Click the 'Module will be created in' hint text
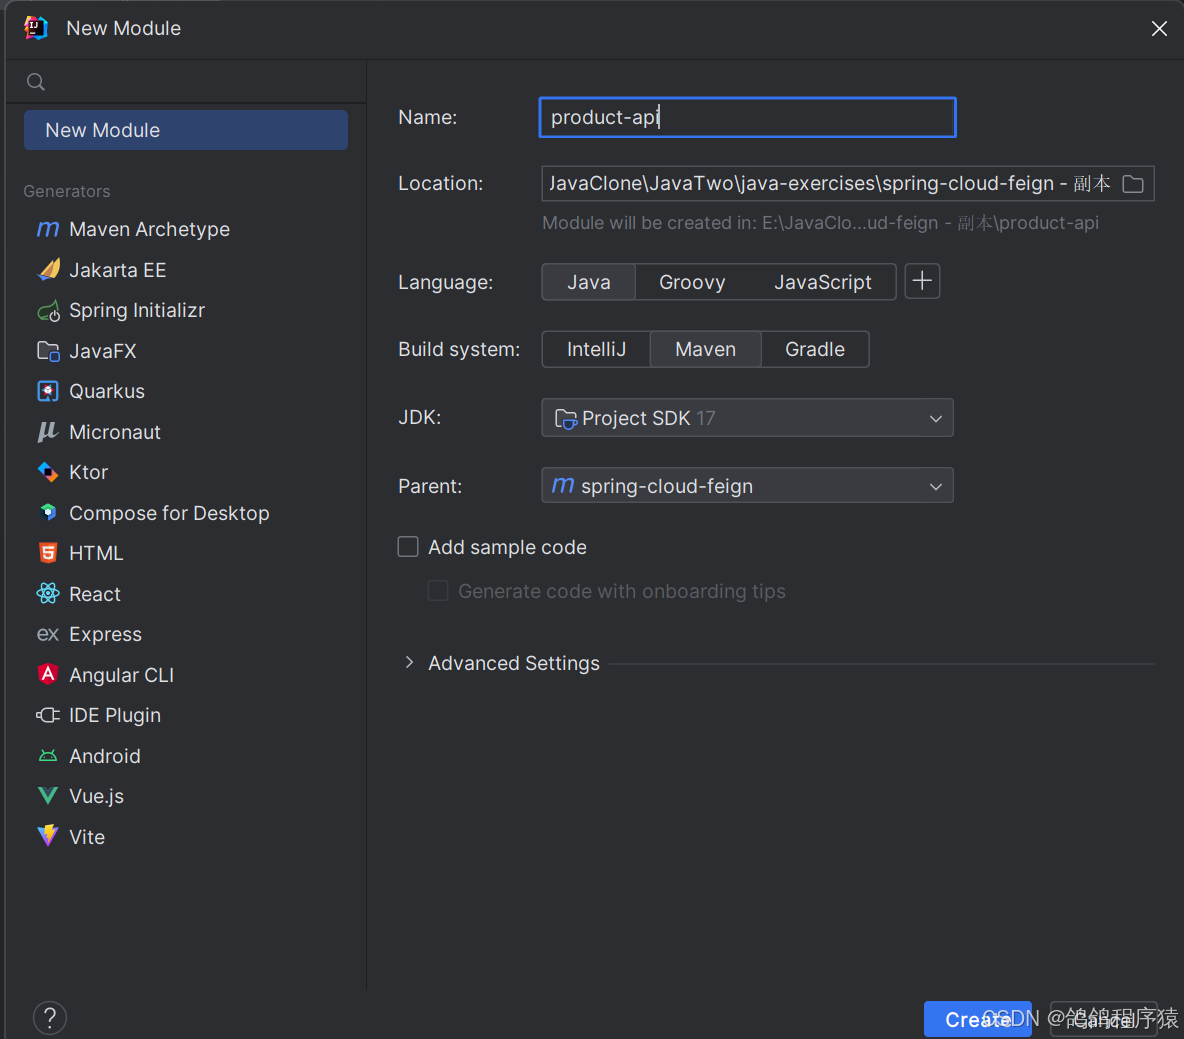 click(x=820, y=223)
